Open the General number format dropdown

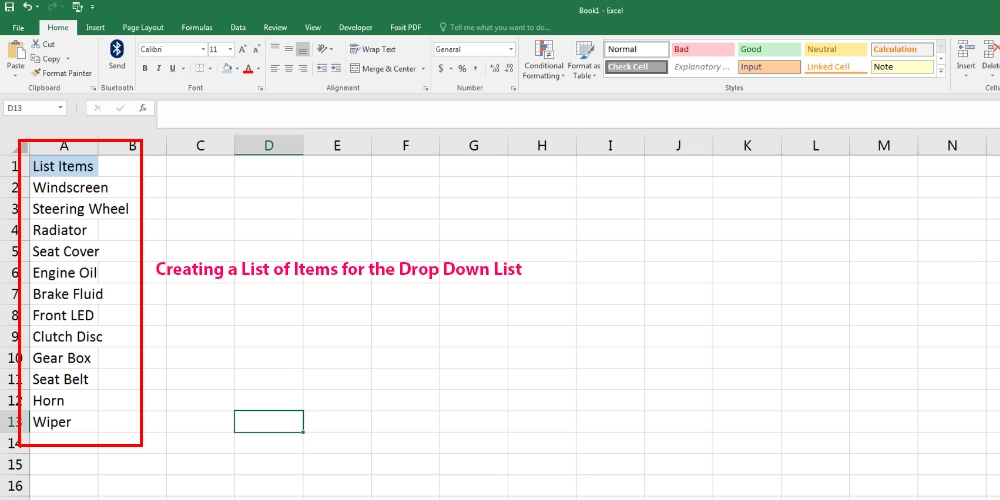click(x=511, y=49)
